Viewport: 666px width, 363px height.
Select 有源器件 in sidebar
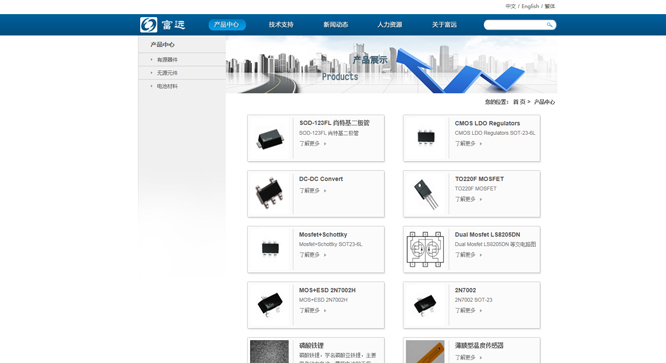167,60
